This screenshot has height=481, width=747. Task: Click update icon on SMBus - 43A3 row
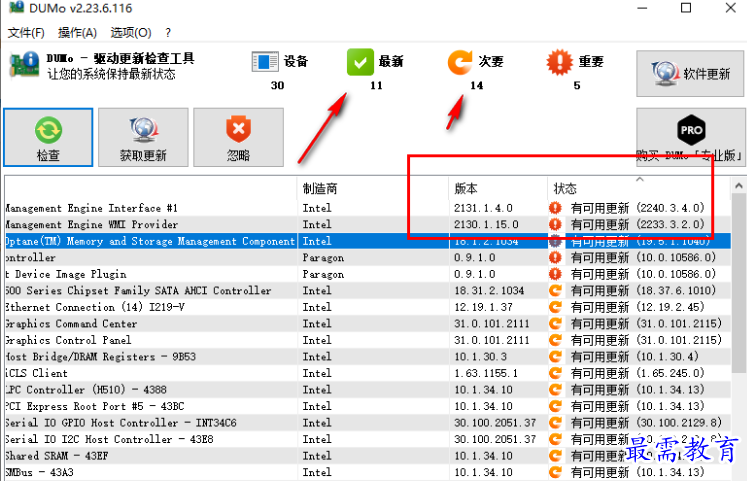coord(555,472)
